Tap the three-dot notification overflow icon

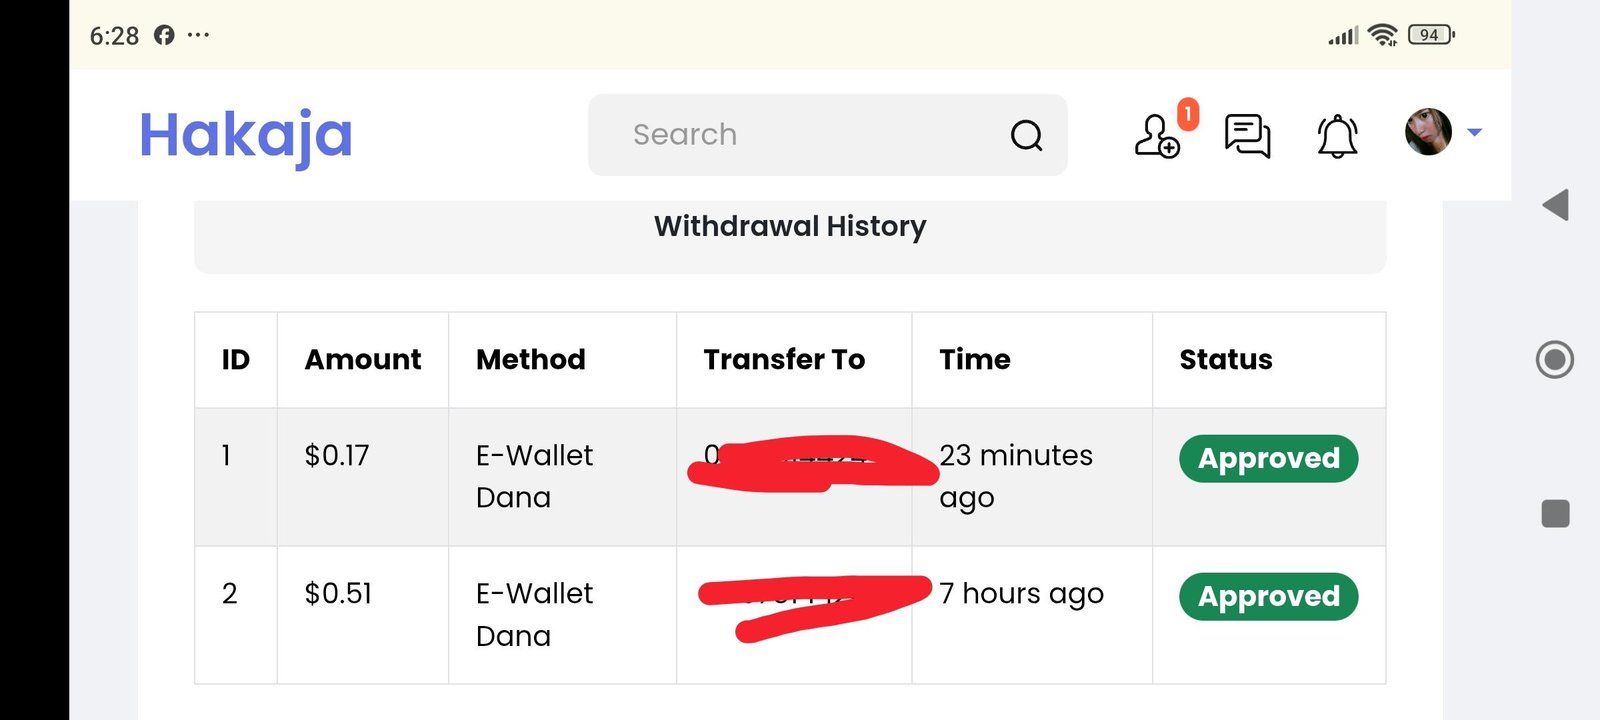pos(198,35)
